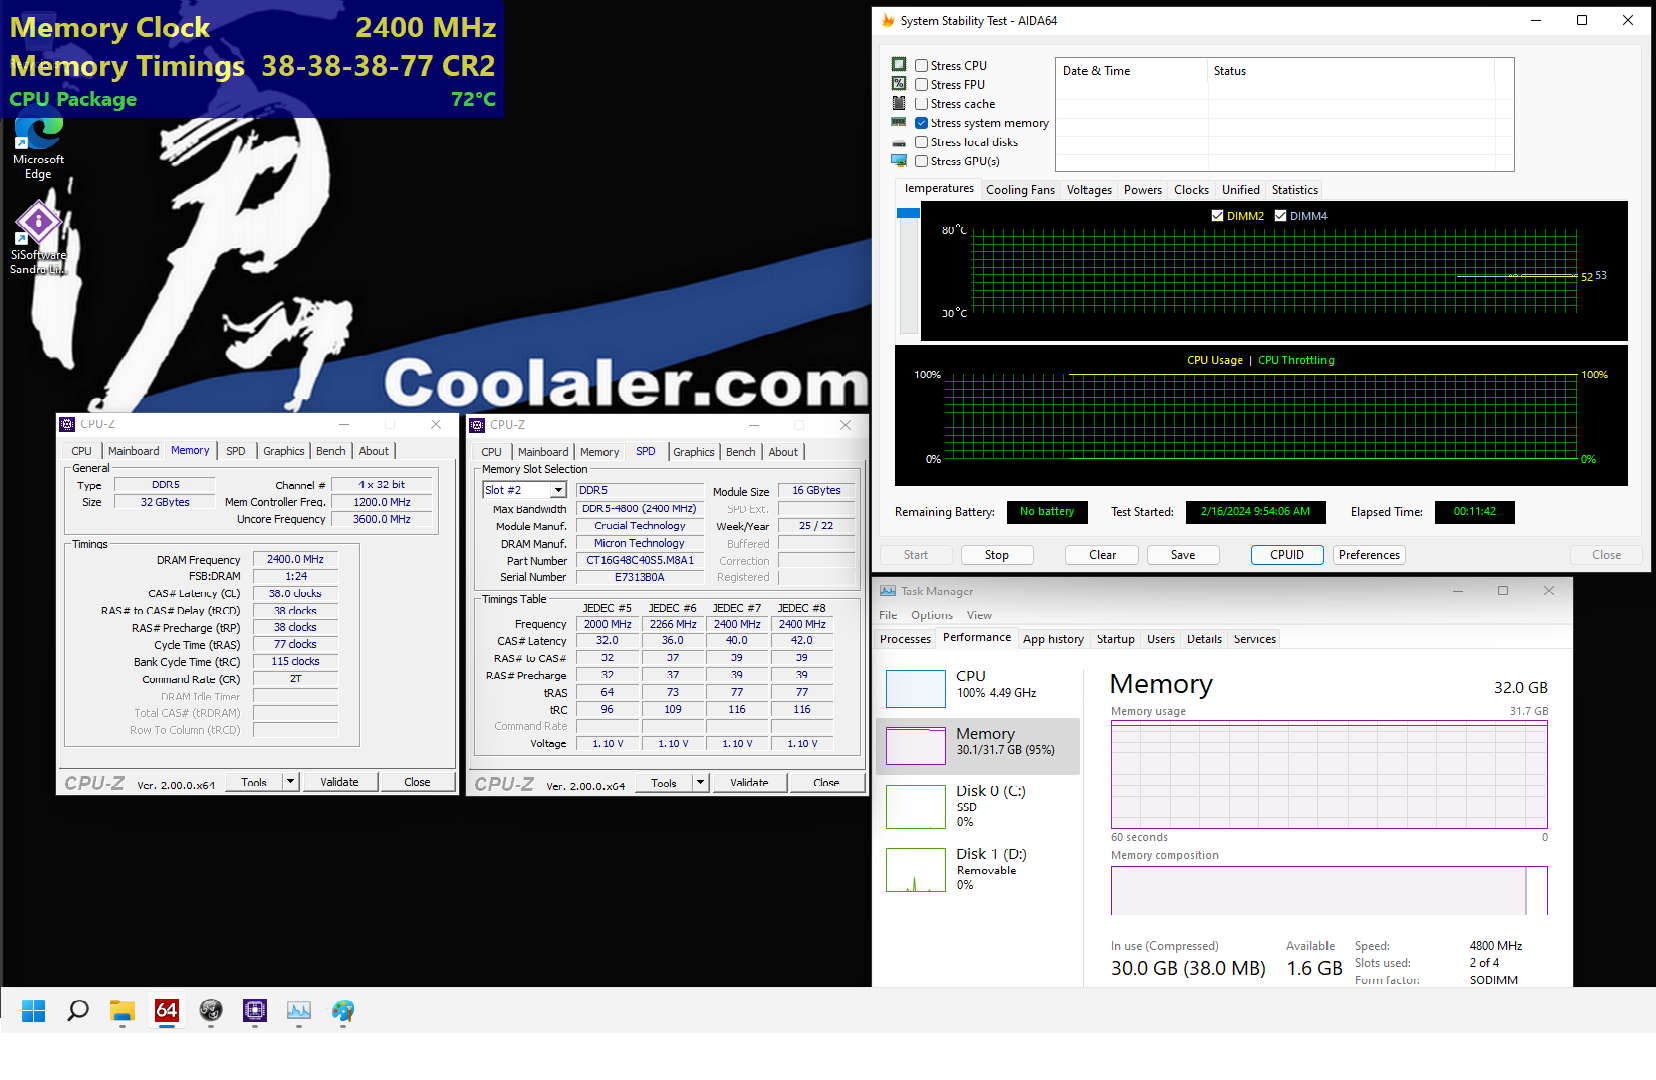Open File Explorer from taskbar
The image size is (1656, 1080).
(122, 1011)
